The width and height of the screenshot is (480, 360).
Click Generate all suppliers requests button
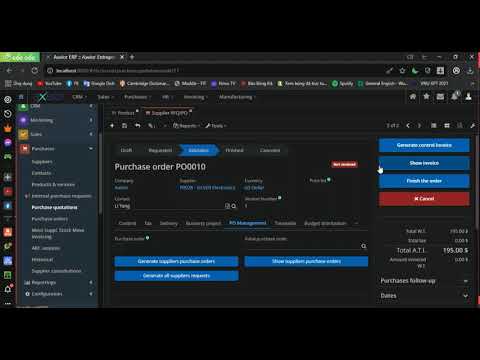click(176, 276)
